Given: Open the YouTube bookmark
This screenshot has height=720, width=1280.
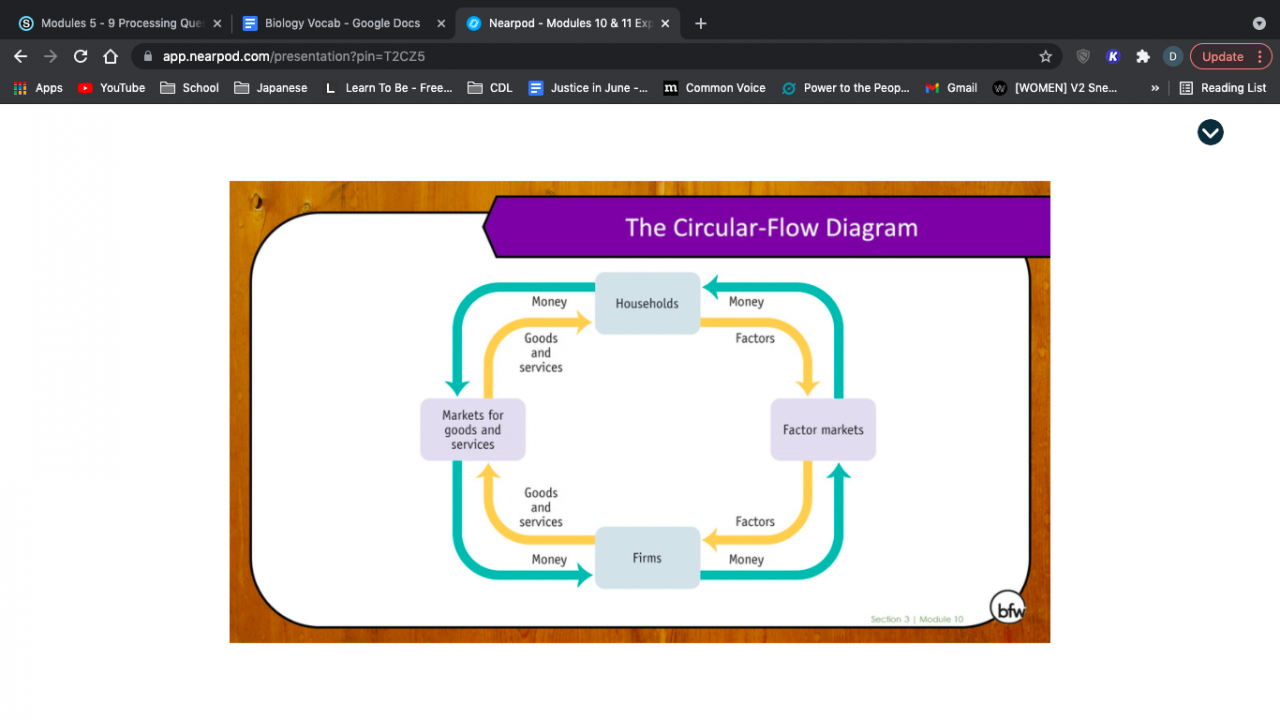Looking at the screenshot, I should [x=111, y=88].
